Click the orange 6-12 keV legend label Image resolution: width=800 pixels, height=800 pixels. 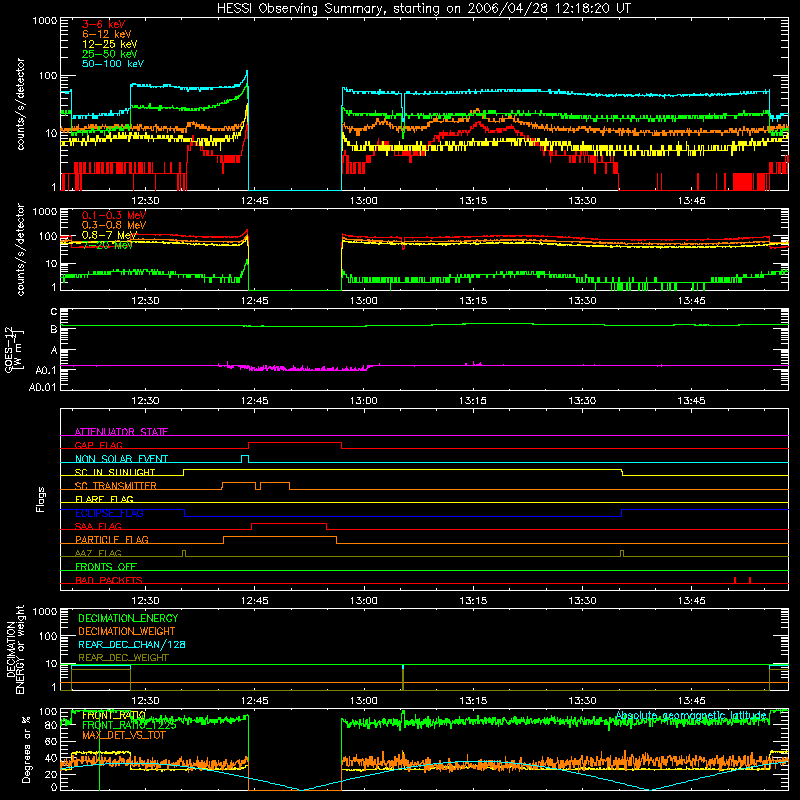(107, 34)
